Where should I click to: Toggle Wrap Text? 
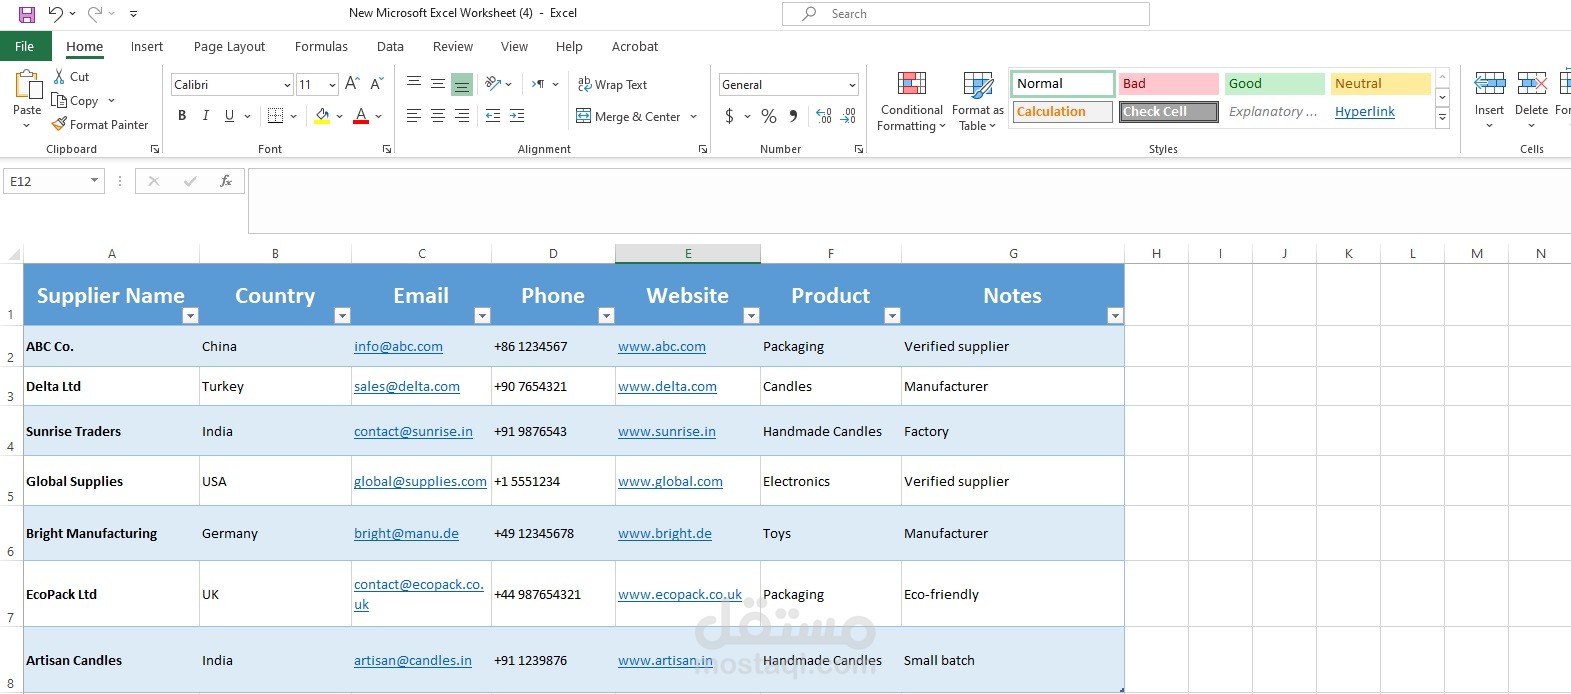[612, 85]
